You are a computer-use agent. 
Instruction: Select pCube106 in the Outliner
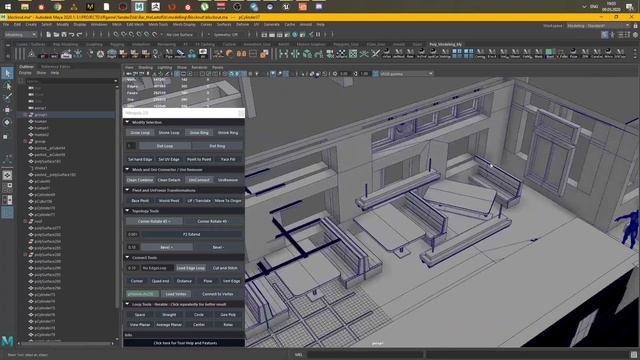[43, 201]
